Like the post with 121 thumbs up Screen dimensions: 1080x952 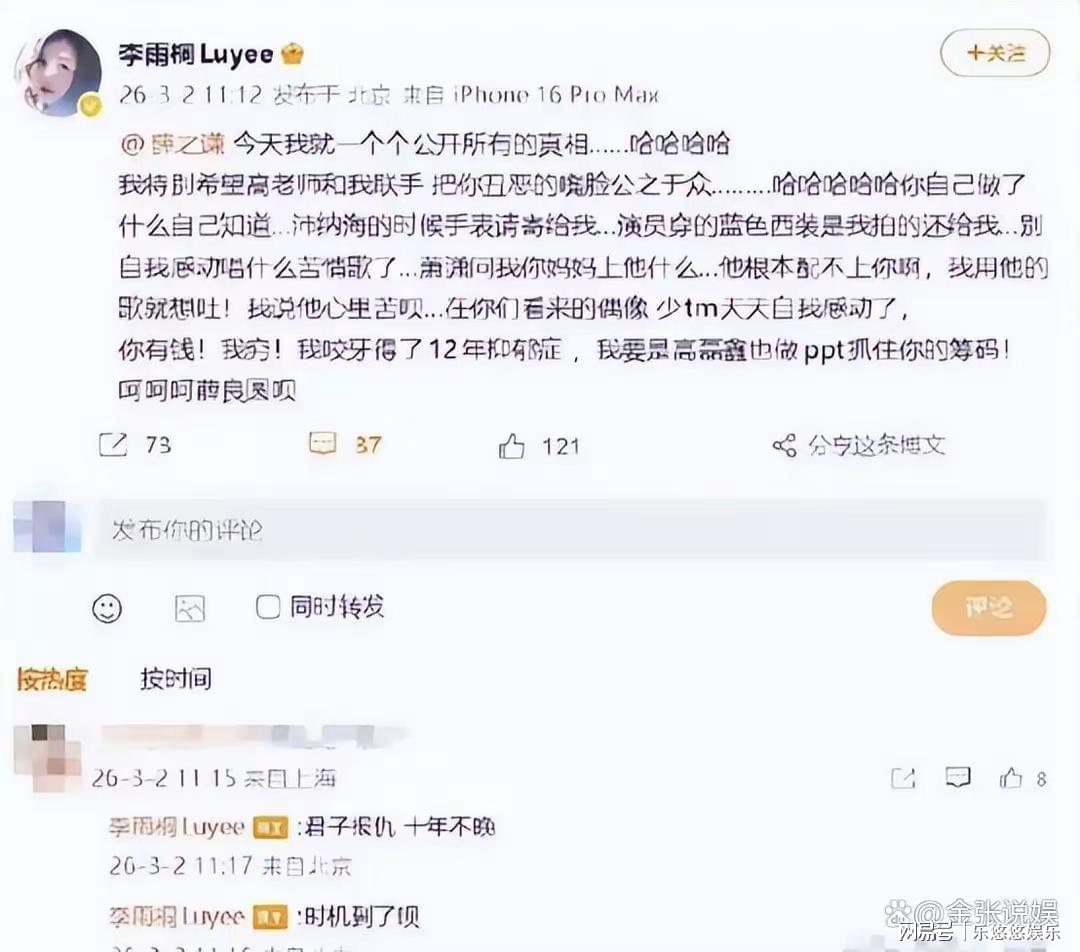click(511, 446)
